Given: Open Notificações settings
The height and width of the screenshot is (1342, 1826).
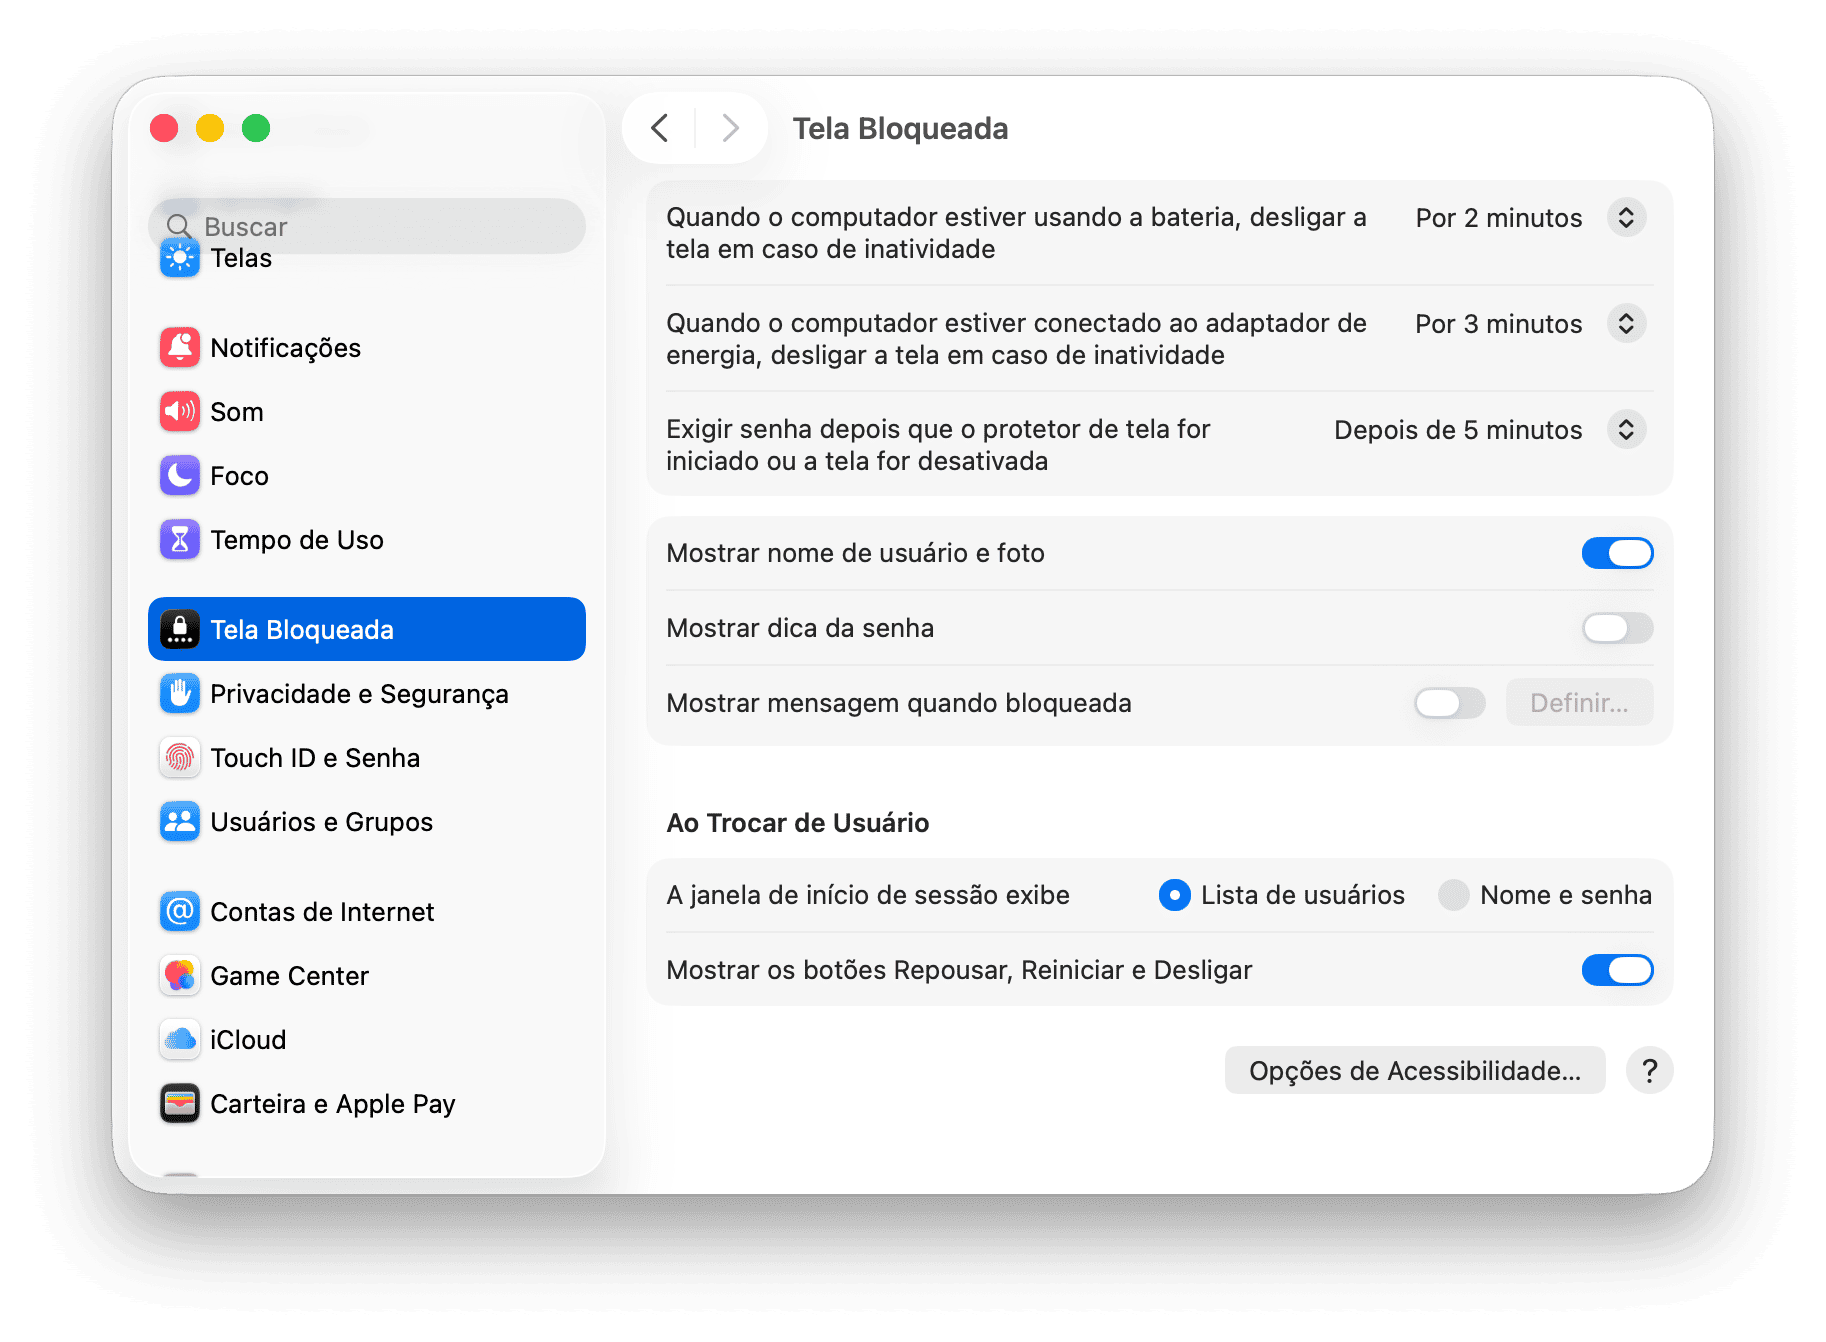Looking at the screenshot, I should (285, 348).
